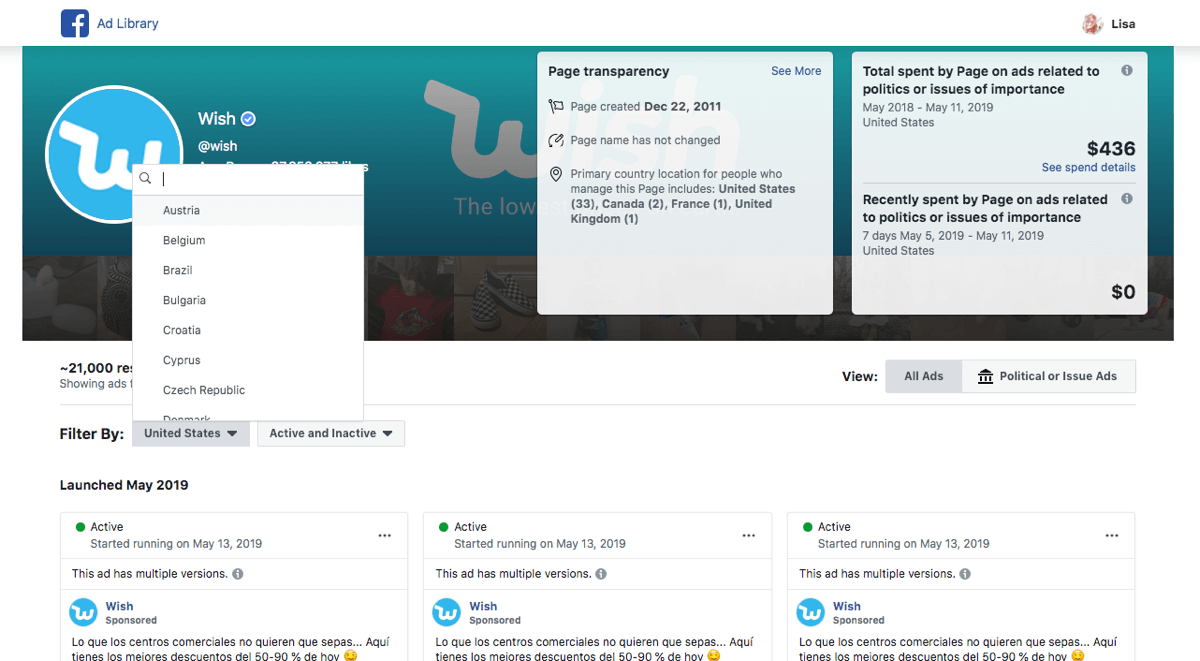Click the Page created Dec 22, 2011 text
1200x661 pixels.
646,106
